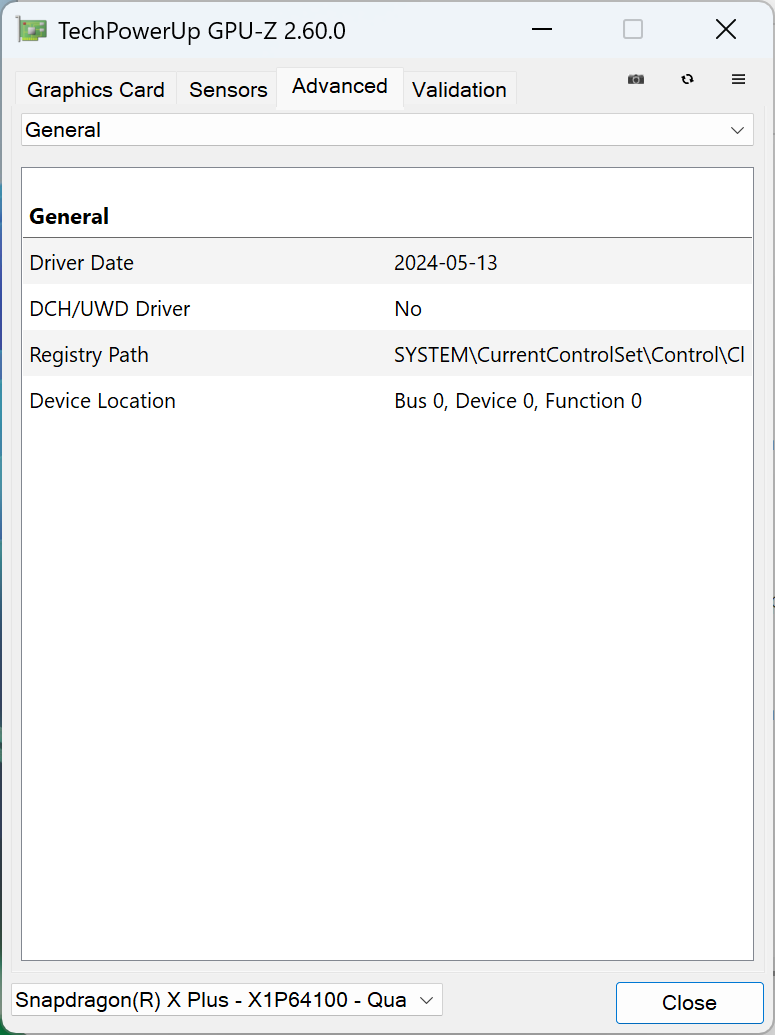
Task: Click the GPU-Z app icon in title bar
Action: tap(32, 30)
